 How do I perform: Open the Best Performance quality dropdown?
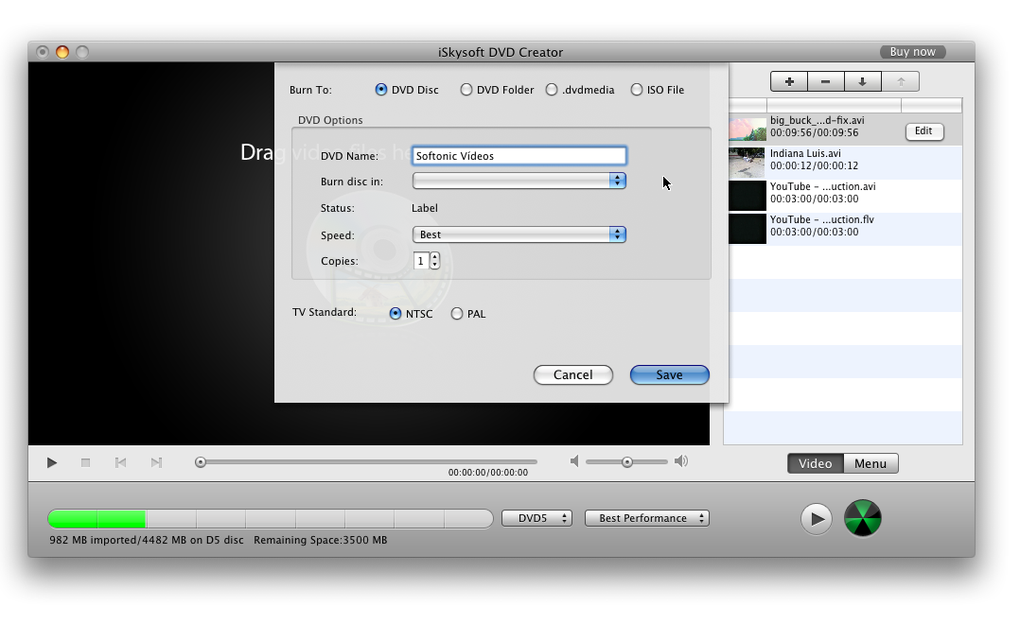click(x=647, y=518)
